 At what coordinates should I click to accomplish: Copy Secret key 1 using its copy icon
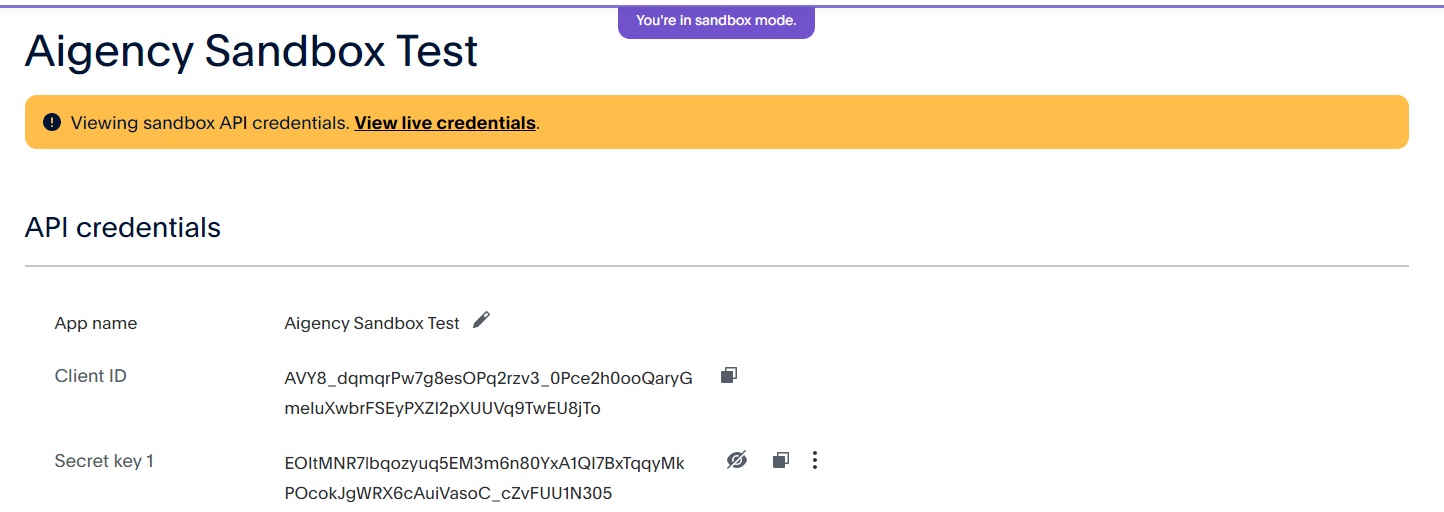coord(780,460)
